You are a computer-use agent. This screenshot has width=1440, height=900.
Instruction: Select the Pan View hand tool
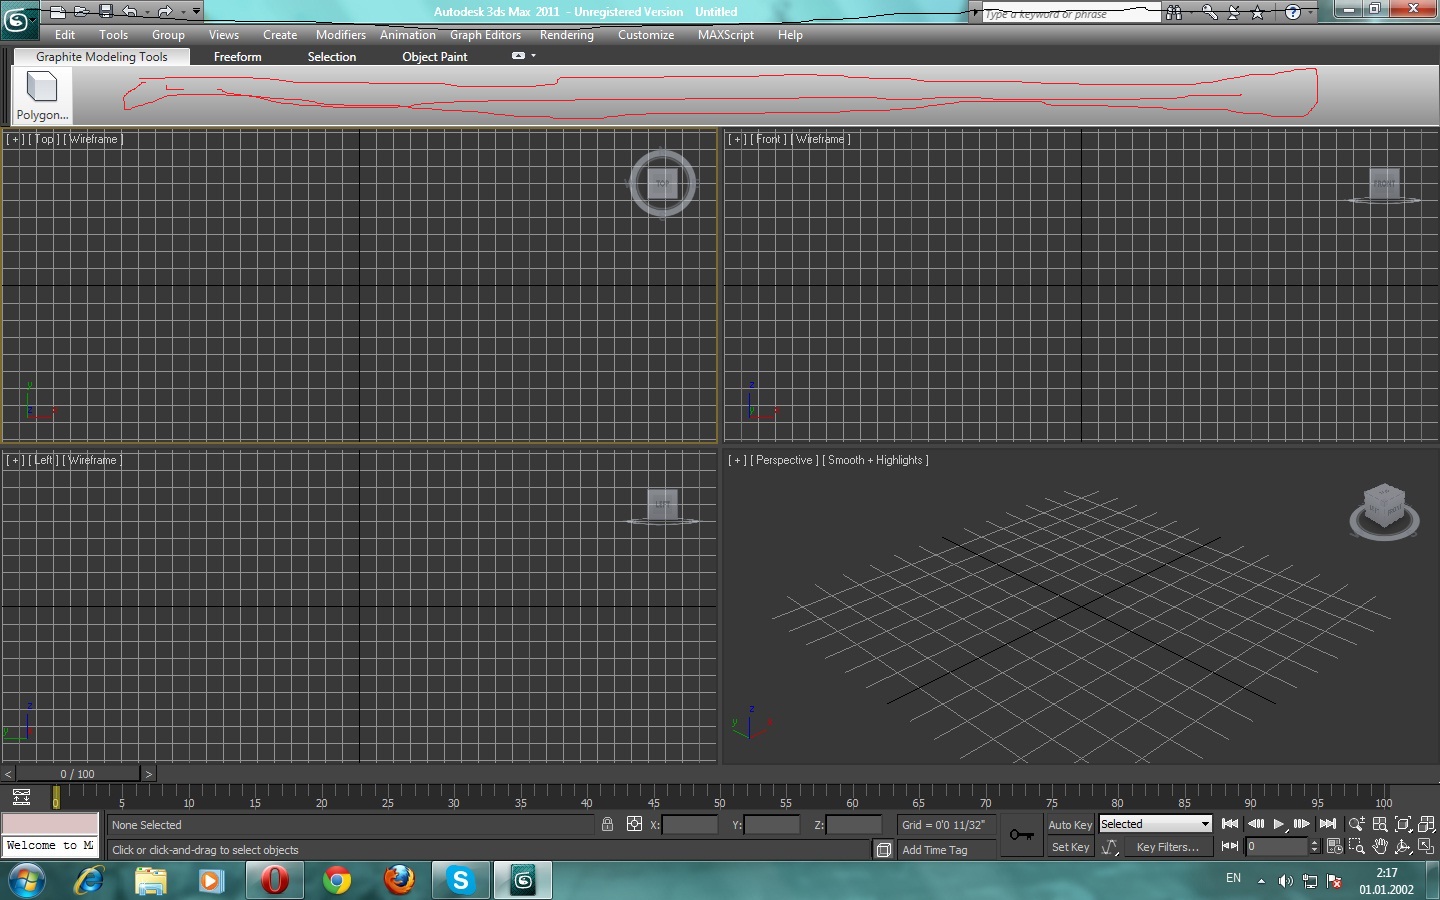1380,847
